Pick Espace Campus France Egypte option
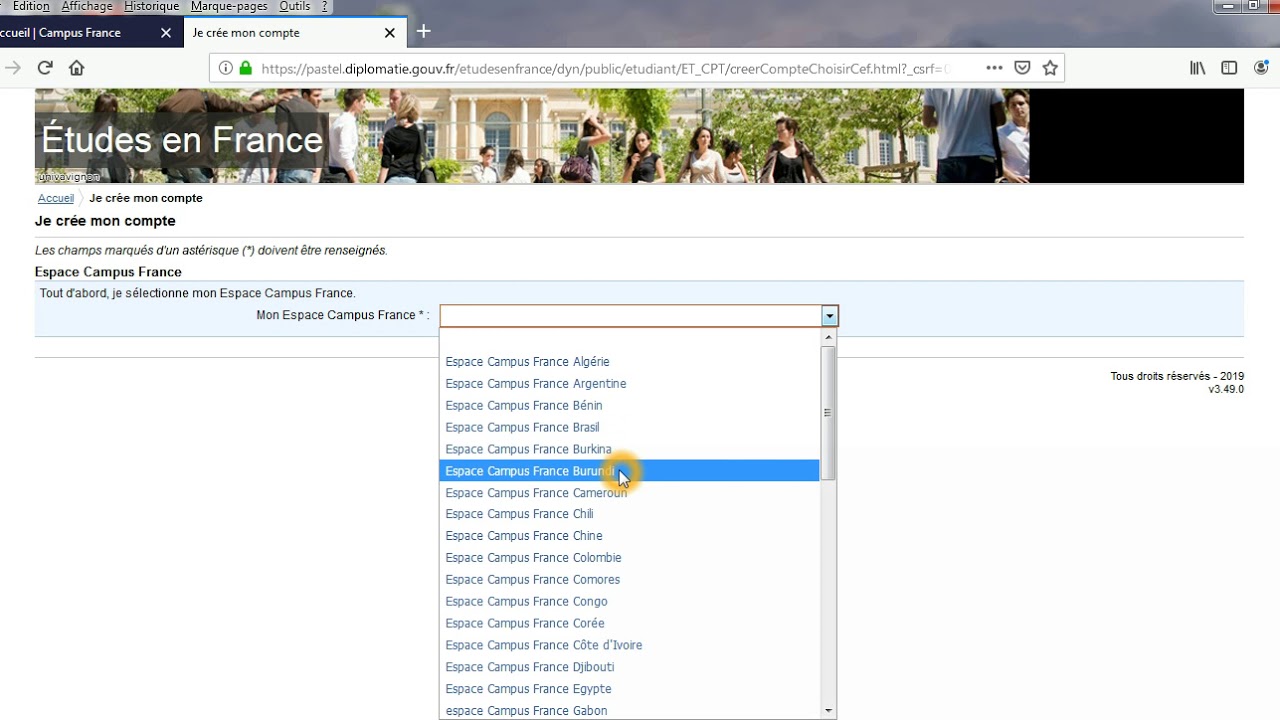Viewport: 1280px width, 720px height. pyautogui.click(x=629, y=689)
